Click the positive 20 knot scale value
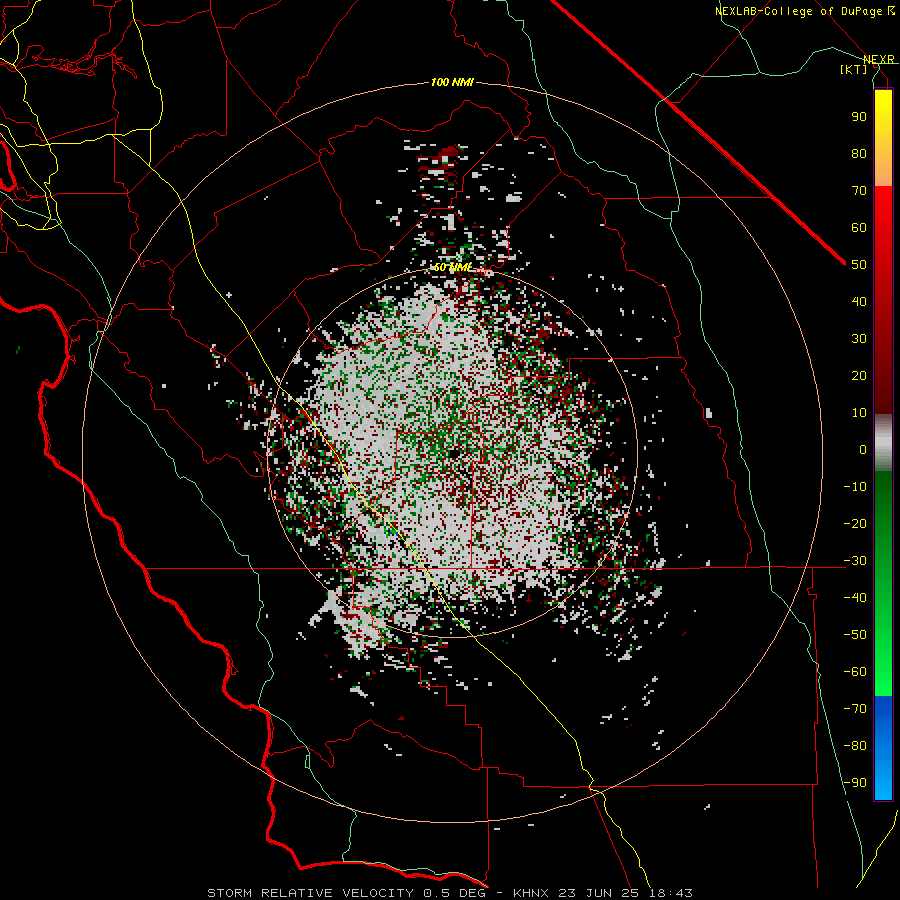Viewport: 900px width, 900px height. (x=859, y=376)
